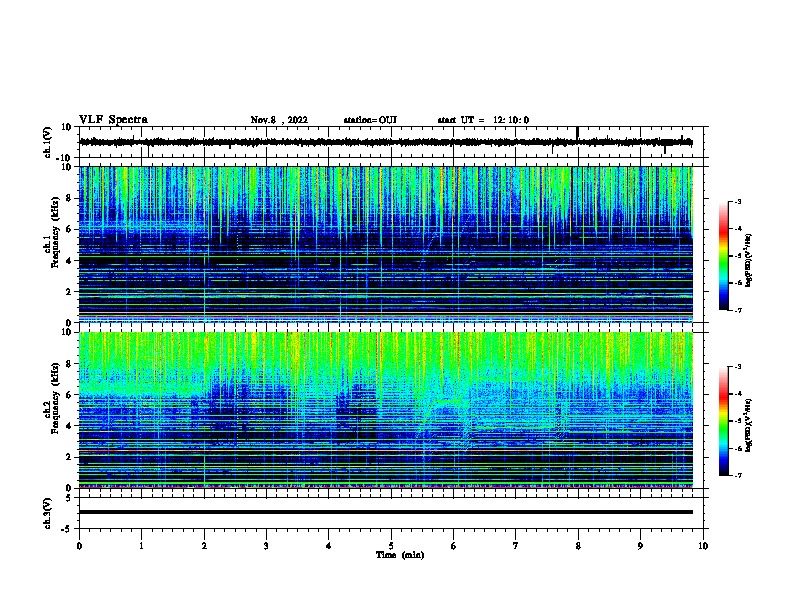Click the "8" kHz tick on ch.2 frequency axis

click(x=69, y=364)
